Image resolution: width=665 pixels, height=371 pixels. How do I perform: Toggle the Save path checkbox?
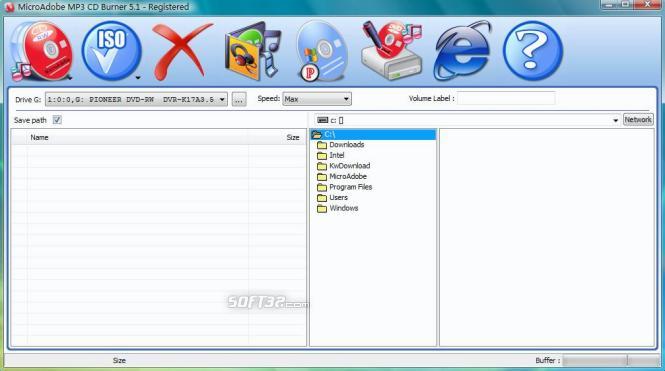click(57, 120)
